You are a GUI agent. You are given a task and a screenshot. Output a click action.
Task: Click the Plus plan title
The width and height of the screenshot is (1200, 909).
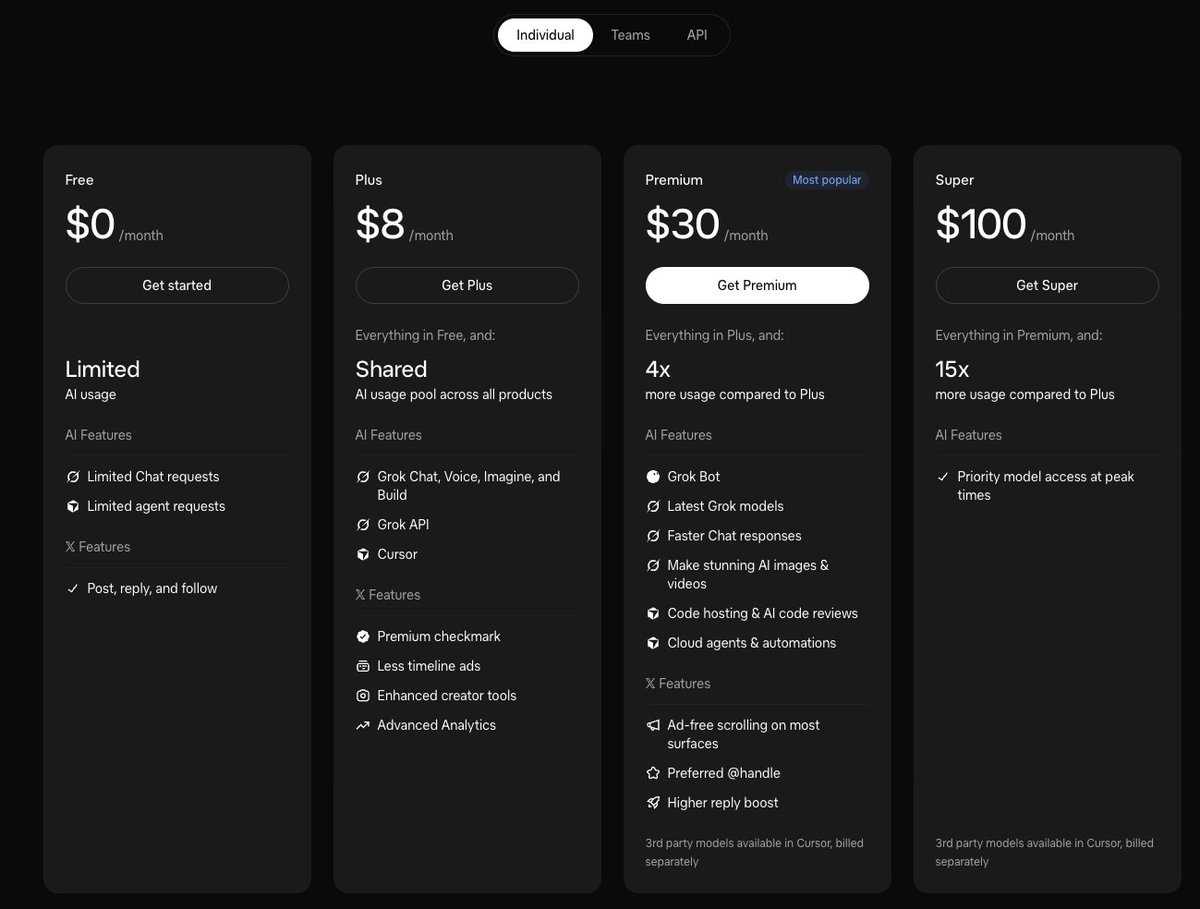pyautogui.click(x=369, y=180)
